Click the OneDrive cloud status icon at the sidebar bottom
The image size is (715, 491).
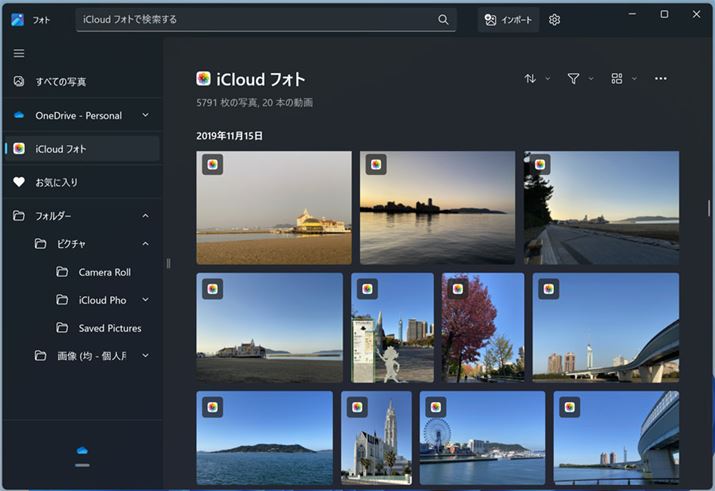tap(82, 451)
